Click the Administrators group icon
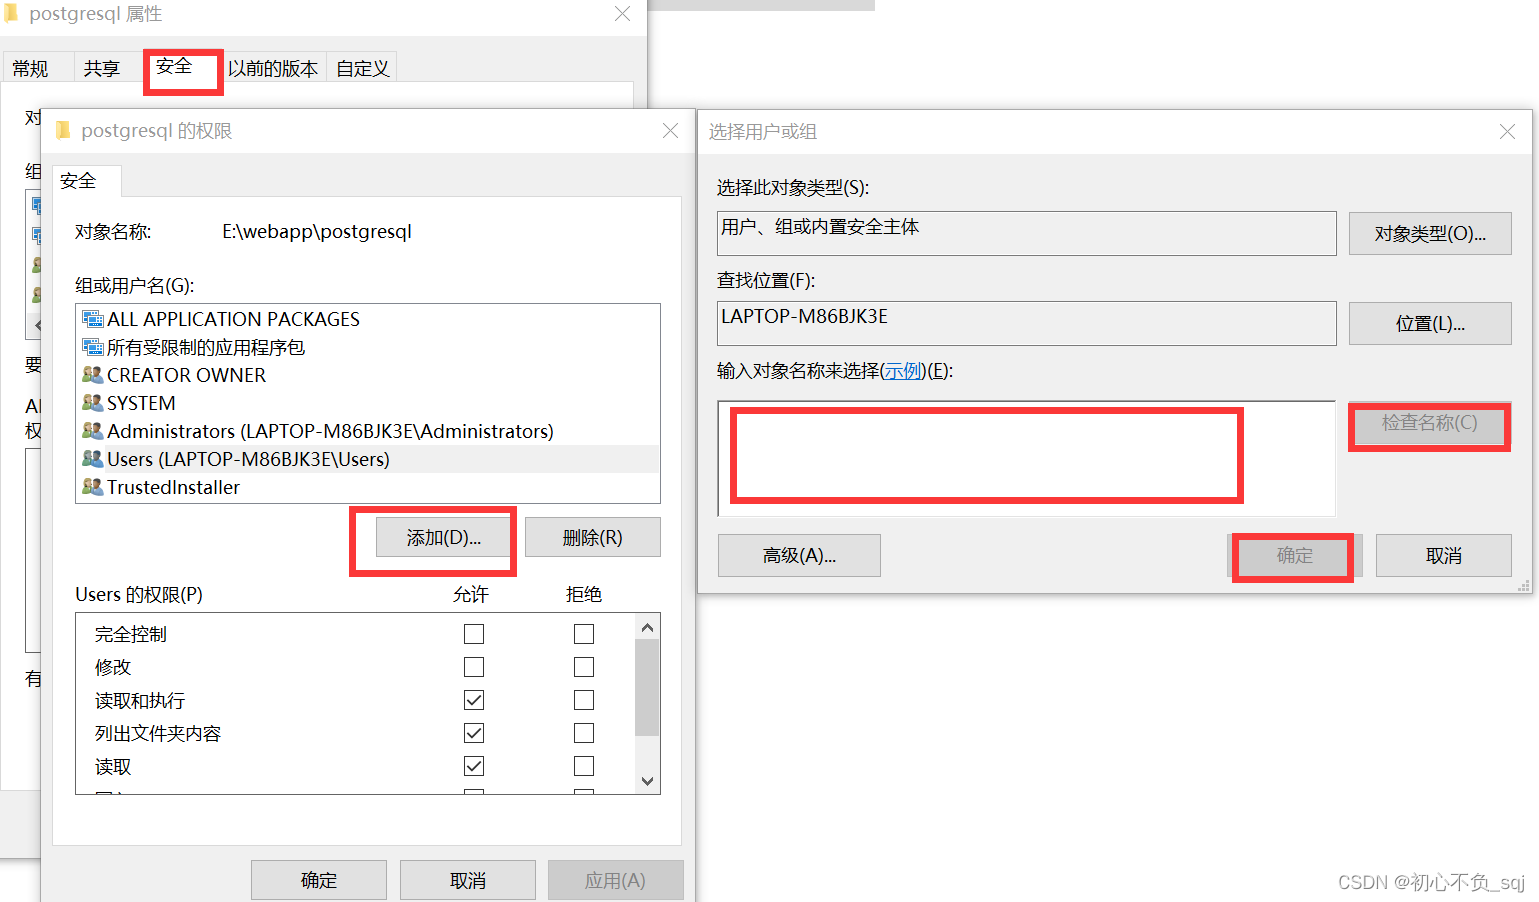The image size is (1539, 902). 92,431
